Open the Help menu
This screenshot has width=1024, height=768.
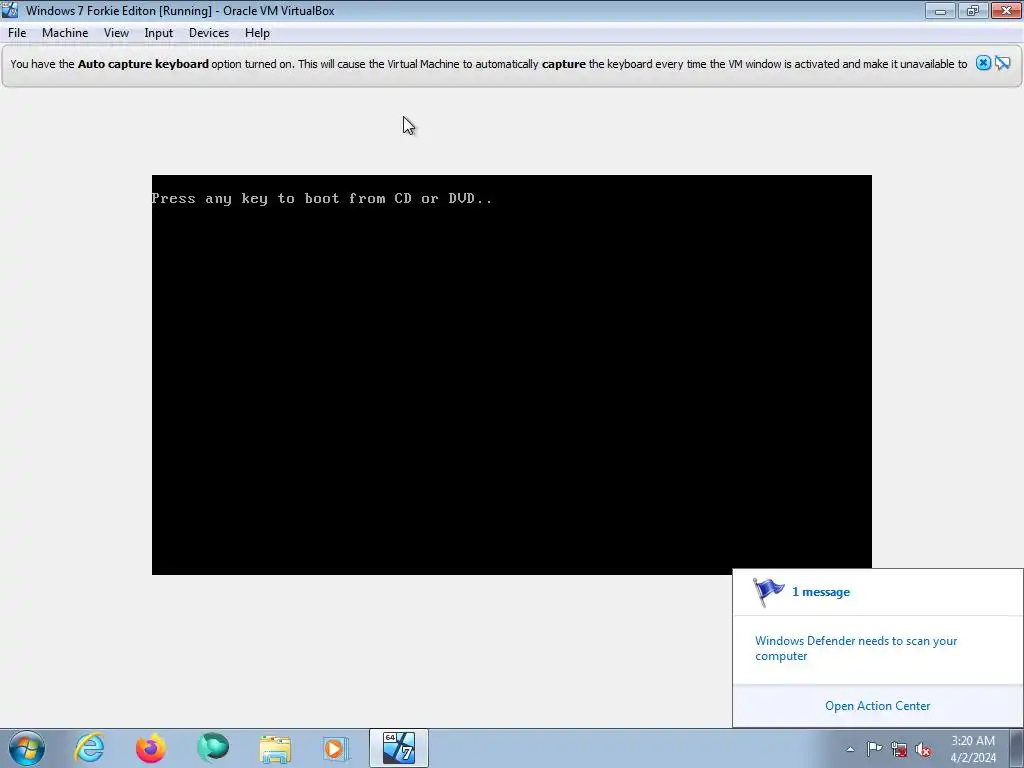coord(257,33)
